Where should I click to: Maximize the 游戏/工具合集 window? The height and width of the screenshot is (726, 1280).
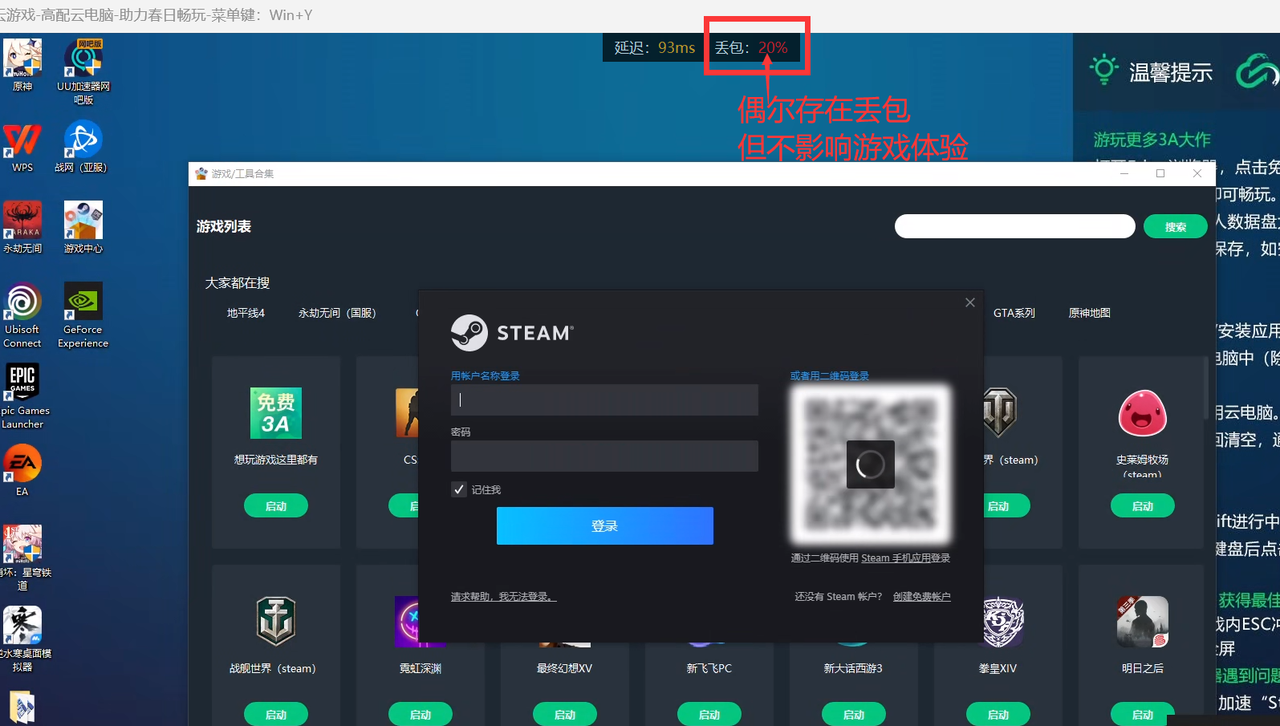tap(1160, 173)
